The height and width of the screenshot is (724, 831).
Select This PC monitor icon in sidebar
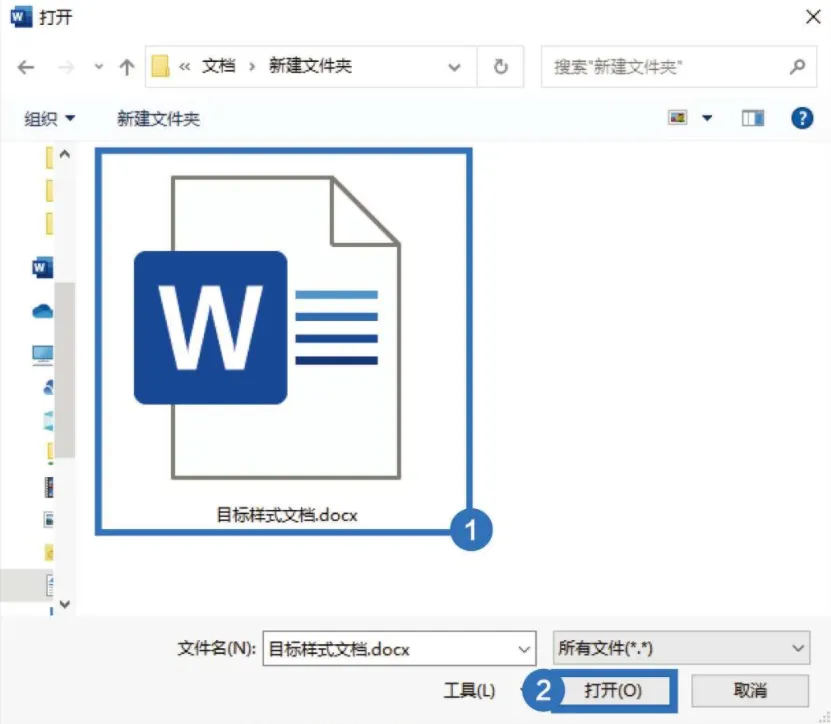click(42, 355)
